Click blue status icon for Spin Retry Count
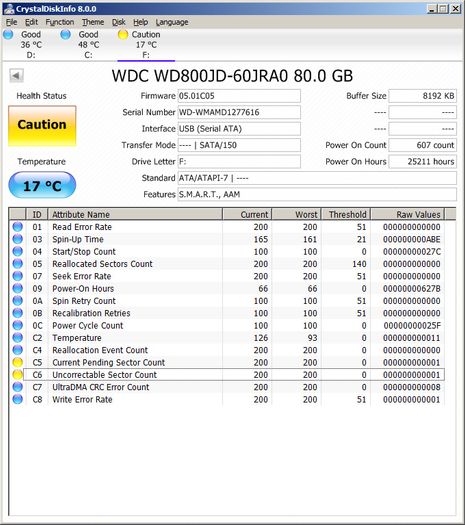 tap(17, 301)
